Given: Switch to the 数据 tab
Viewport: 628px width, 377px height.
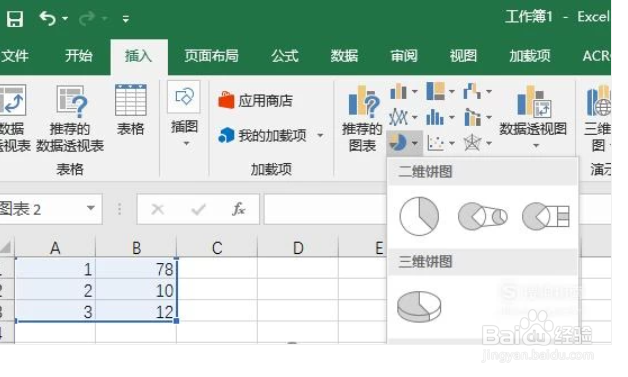Looking at the screenshot, I should tap(344, 56).
